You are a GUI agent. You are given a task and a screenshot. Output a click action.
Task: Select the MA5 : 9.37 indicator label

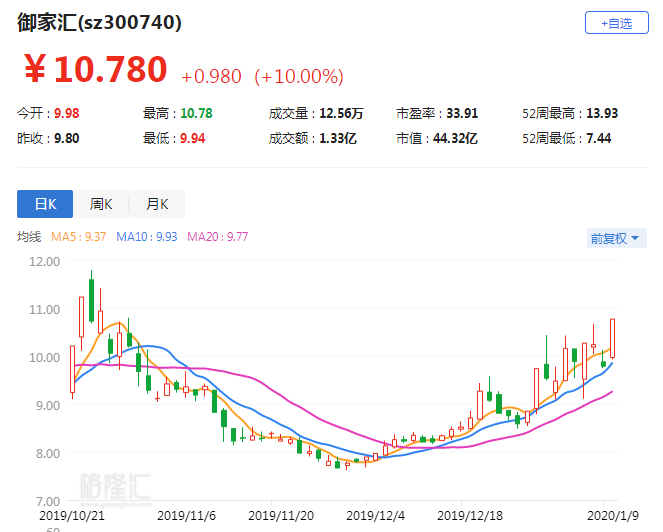click(x=78, y=237)
